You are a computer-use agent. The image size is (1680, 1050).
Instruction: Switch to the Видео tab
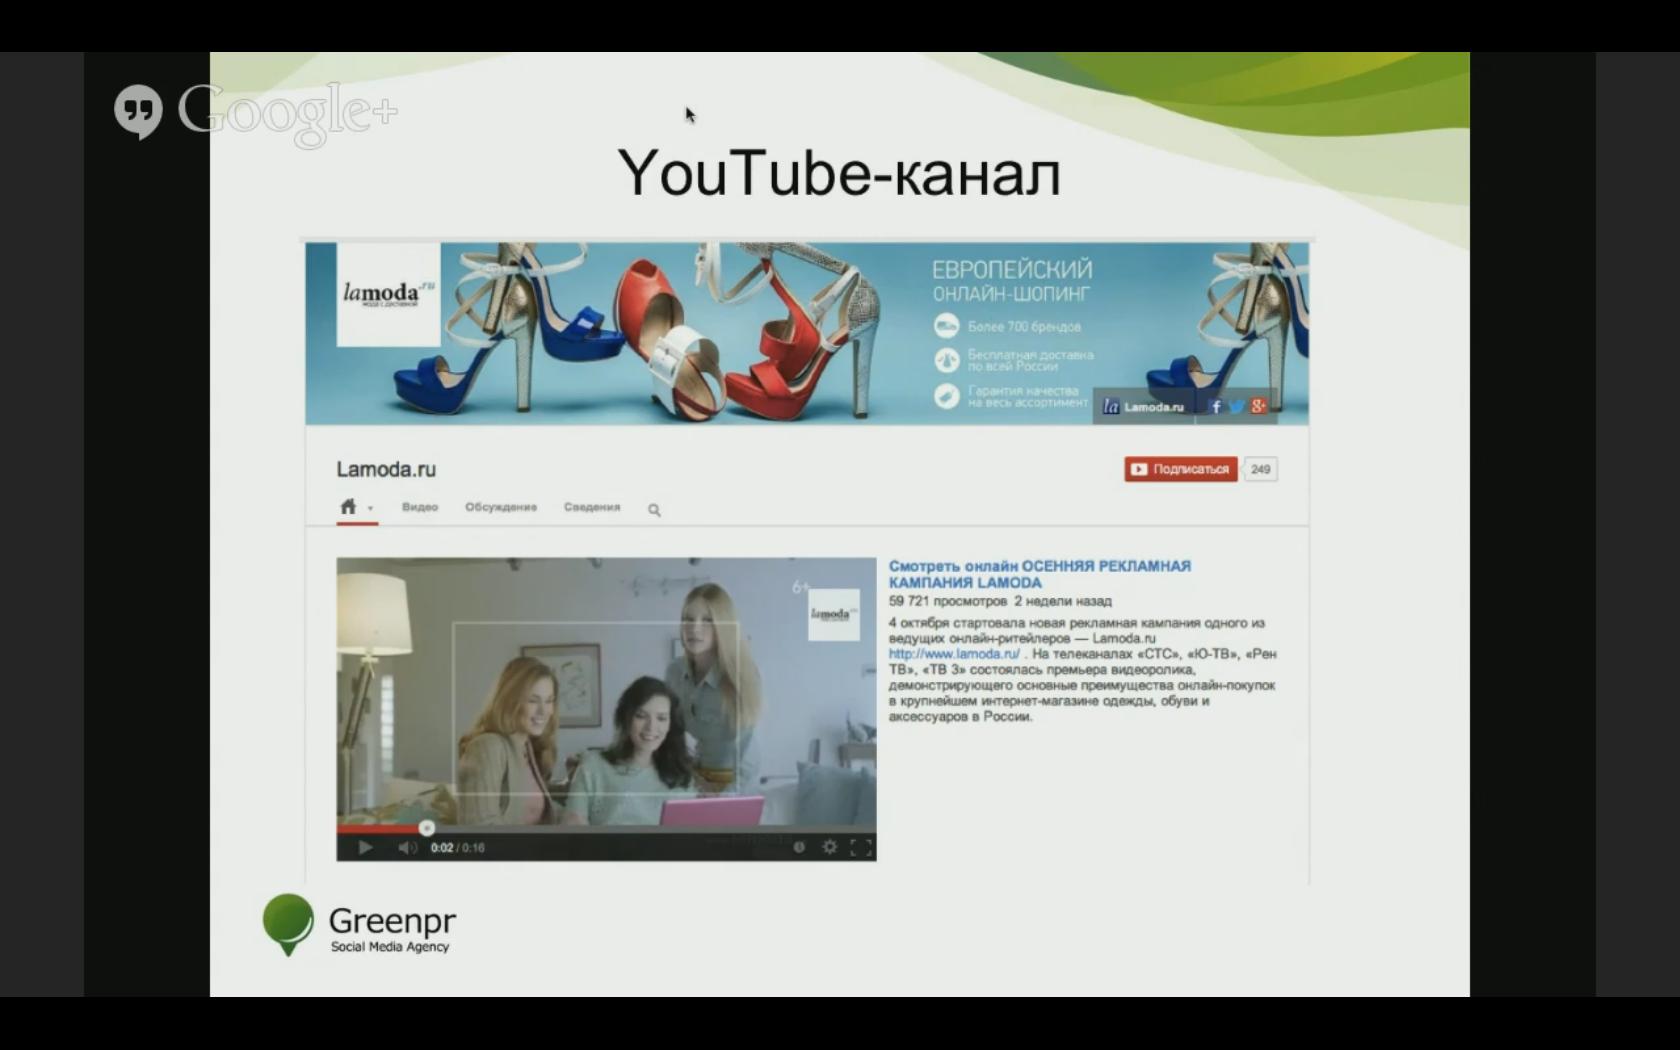pos(420,507)
